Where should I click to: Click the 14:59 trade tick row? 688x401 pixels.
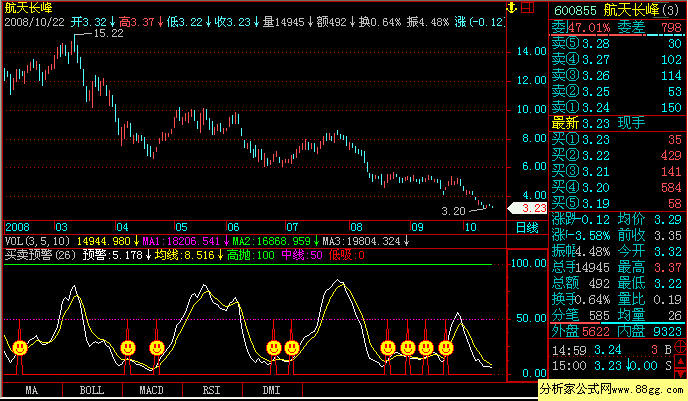click(x=612, y=350)
